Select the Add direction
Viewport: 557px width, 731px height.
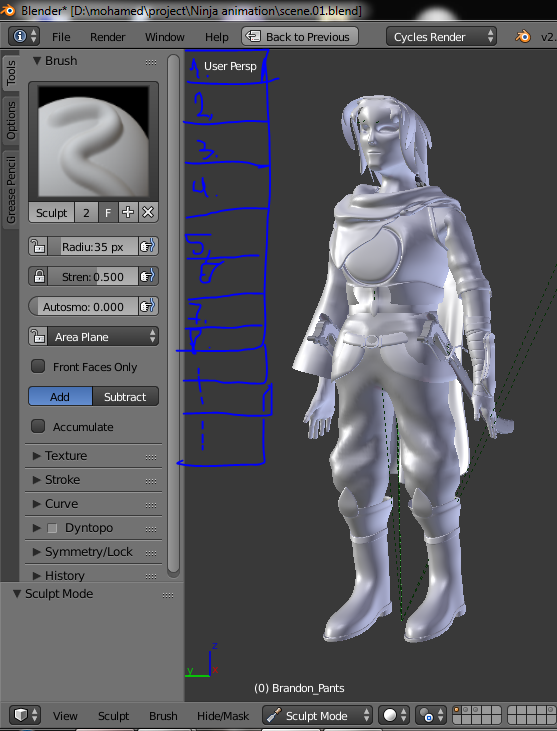(x=60, y=396)
